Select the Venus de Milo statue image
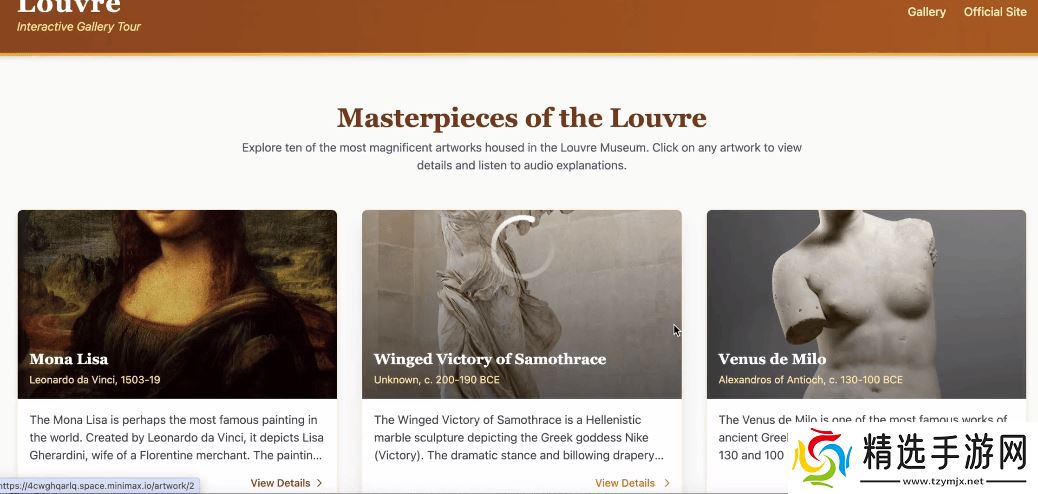This screenshot has width=1038, height=494. tap(867, 304)
